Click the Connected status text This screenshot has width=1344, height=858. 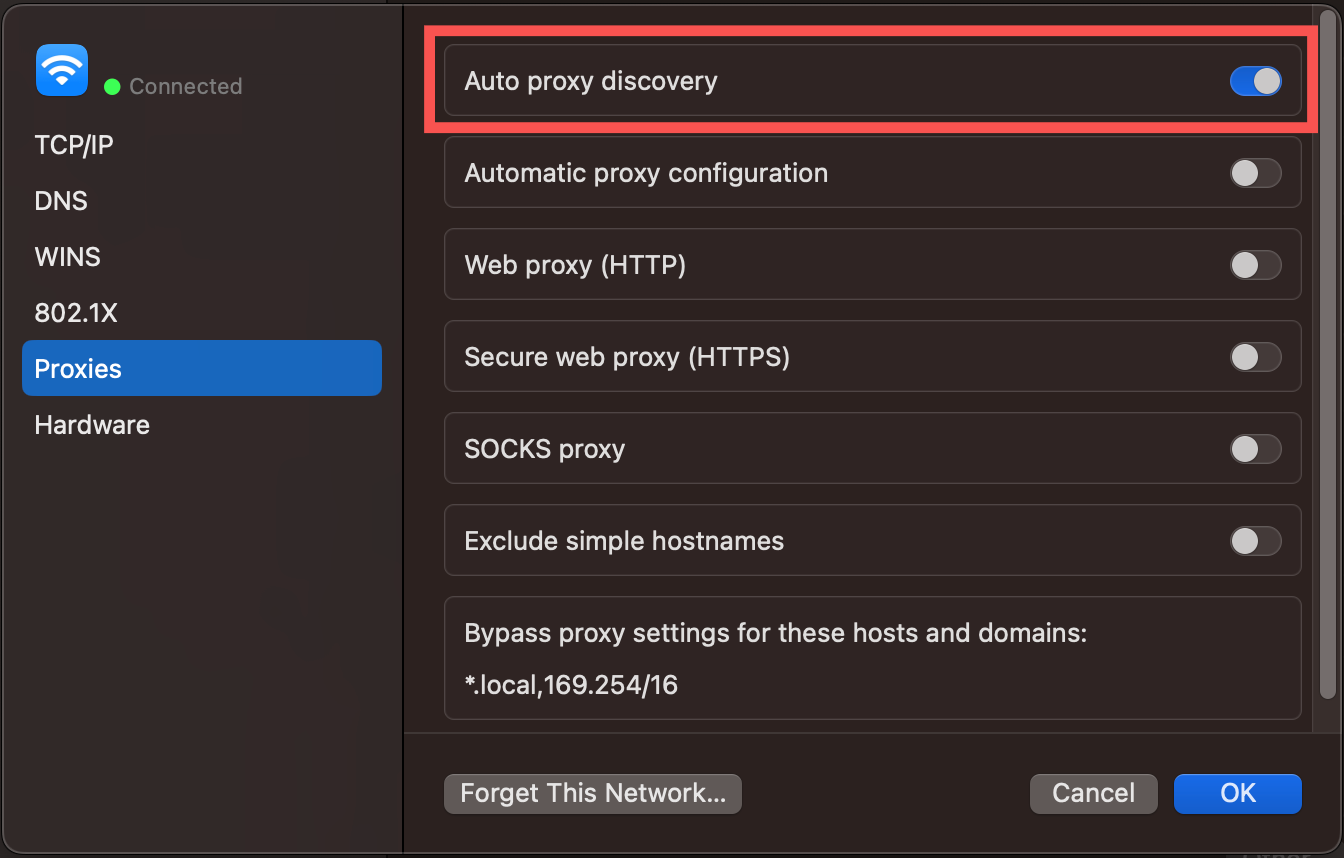pyautogui.click(x=186, y=87)
